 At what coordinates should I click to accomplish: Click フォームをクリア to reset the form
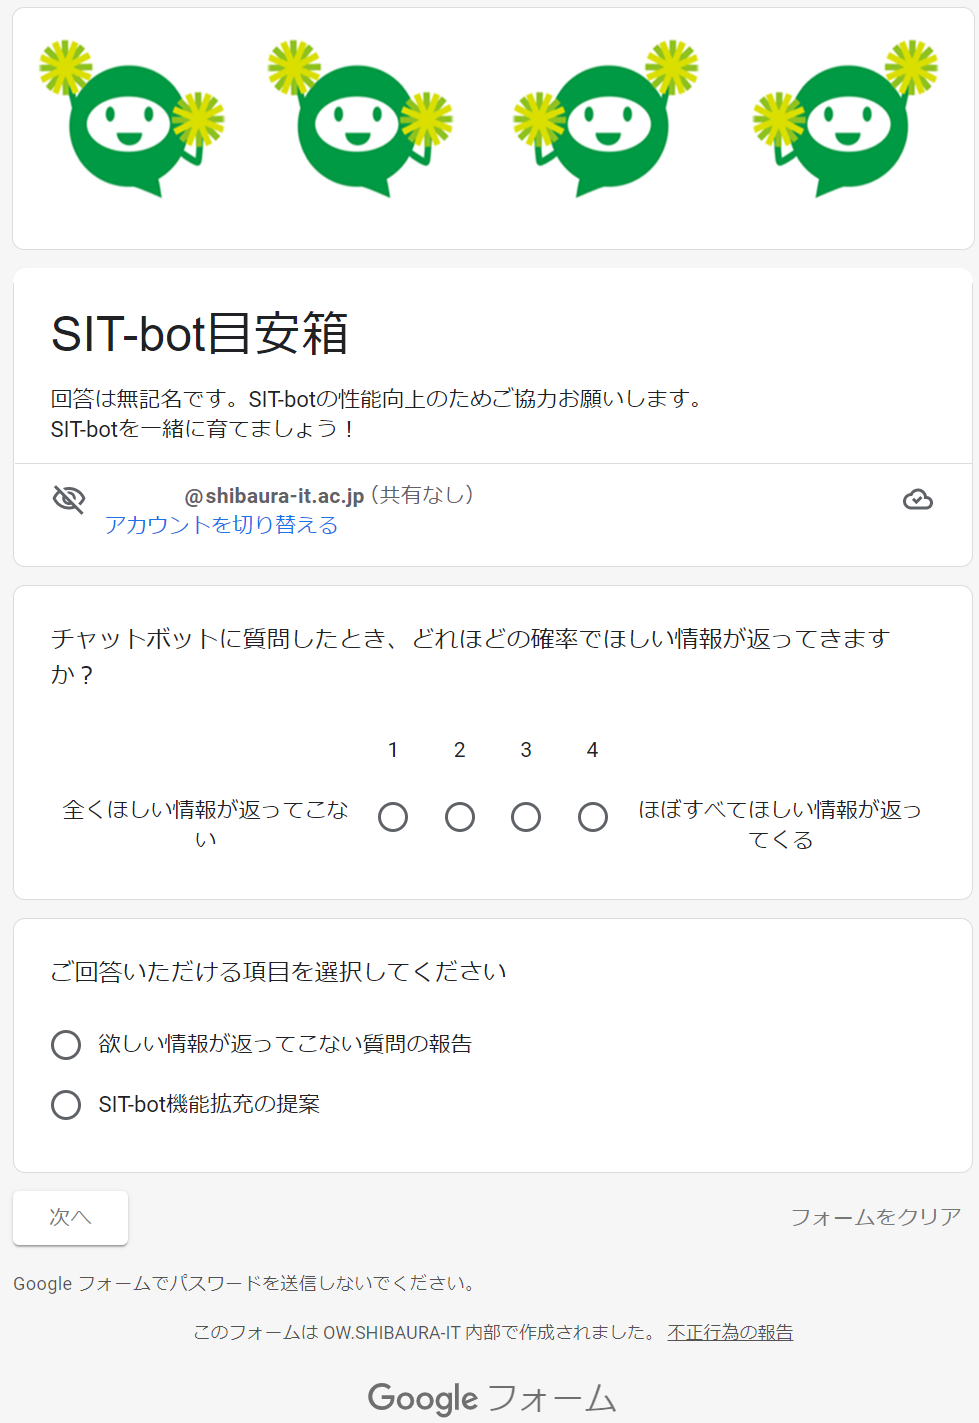click(875, 1217)
